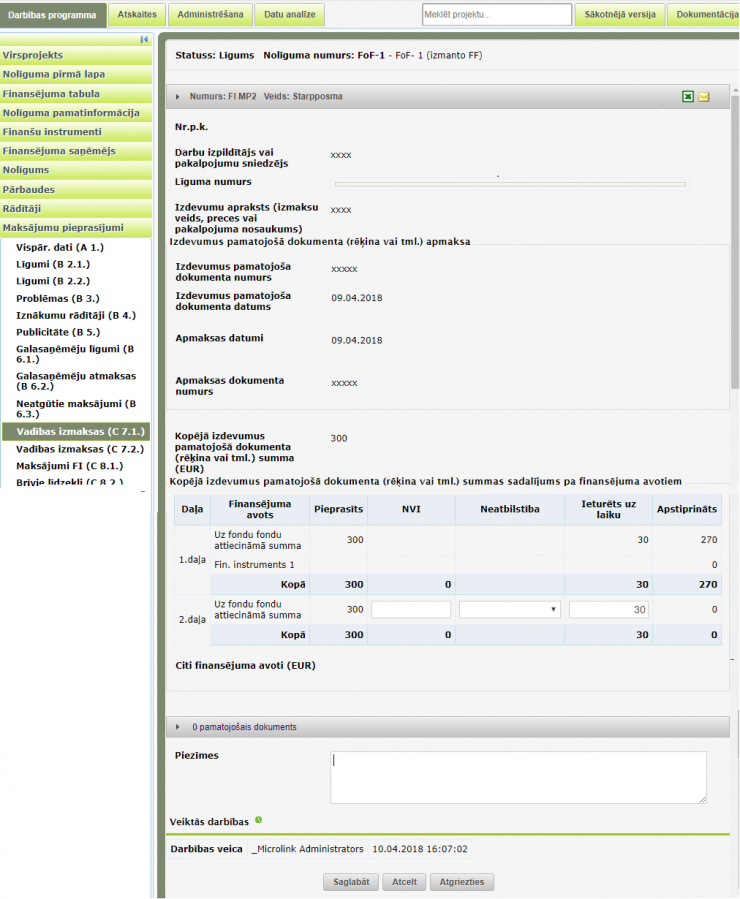This screenshot has width=740, height=899.
Task: Click the Atgriezties button
Action: [x=463, y=882]
